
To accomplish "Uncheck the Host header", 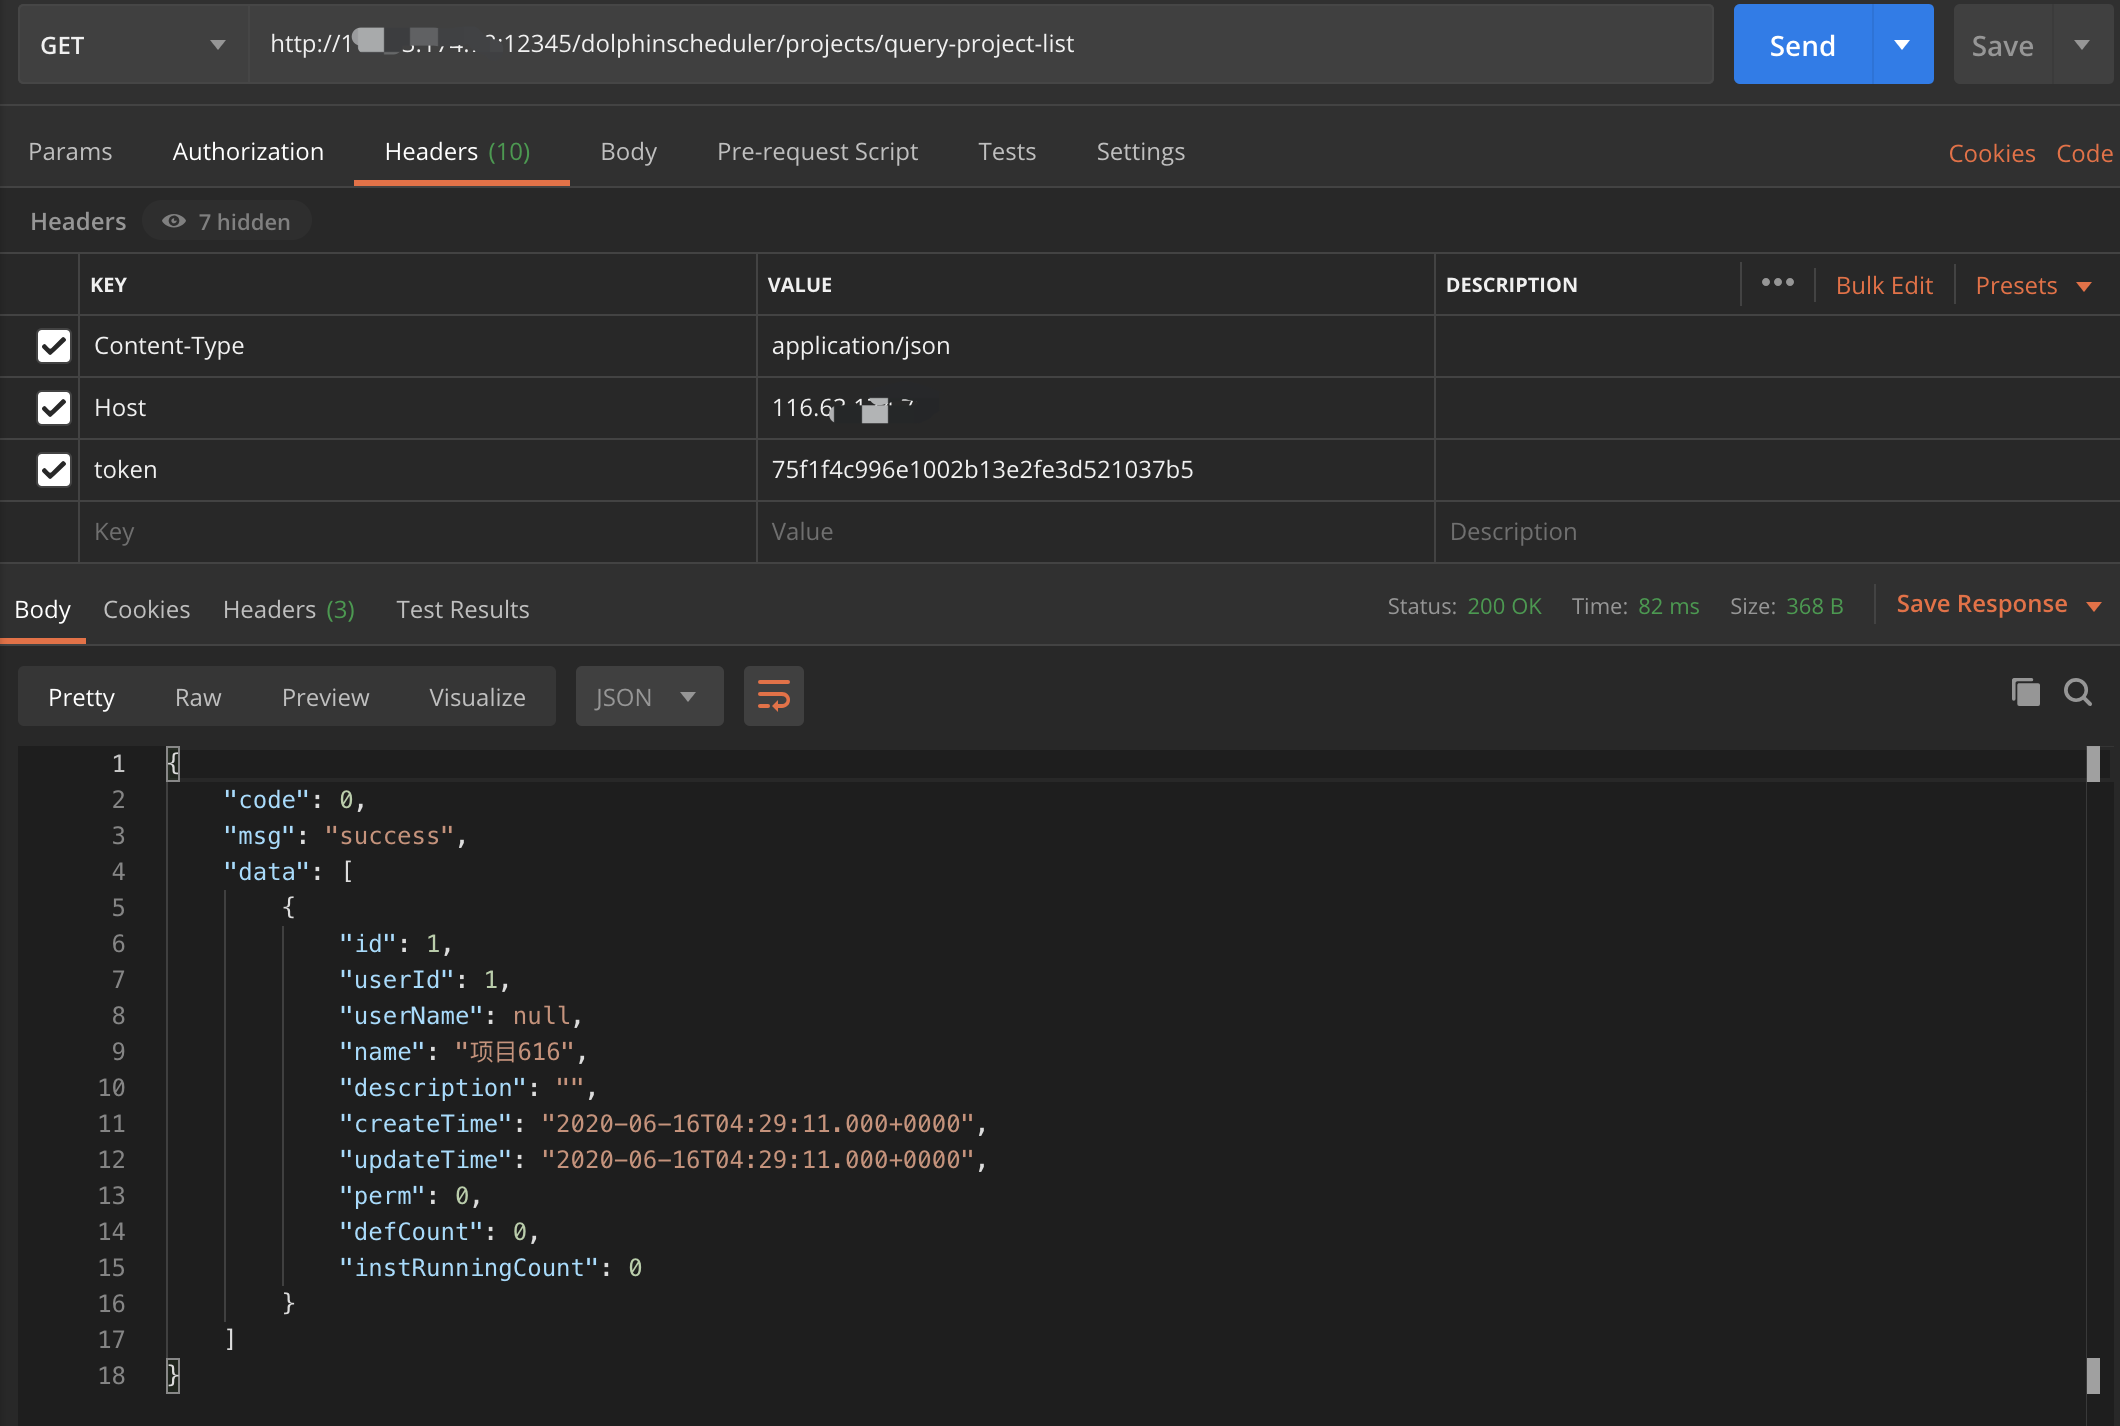I will pos(53,408).
